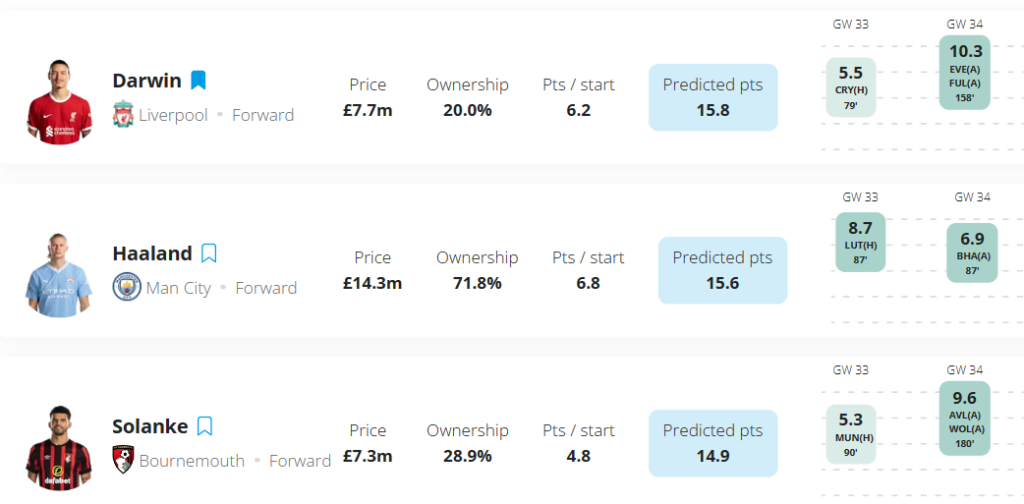The height and width of the screenshot is (504, 1024).
Task: Click Solanke's GW 34 9.6 fixture tile
Action: [x=964, y=418]
